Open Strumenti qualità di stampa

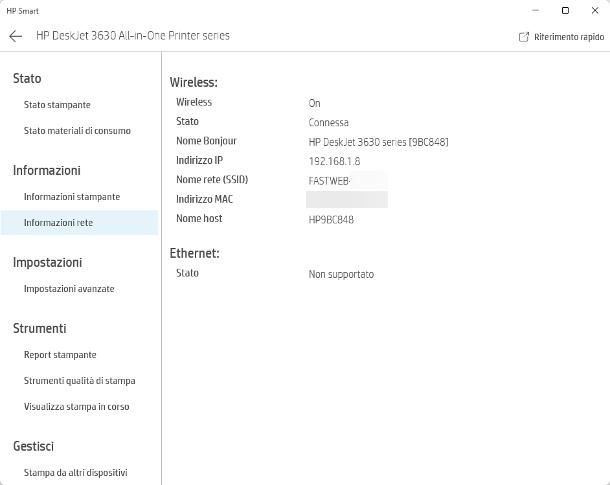tap(79, 380)
